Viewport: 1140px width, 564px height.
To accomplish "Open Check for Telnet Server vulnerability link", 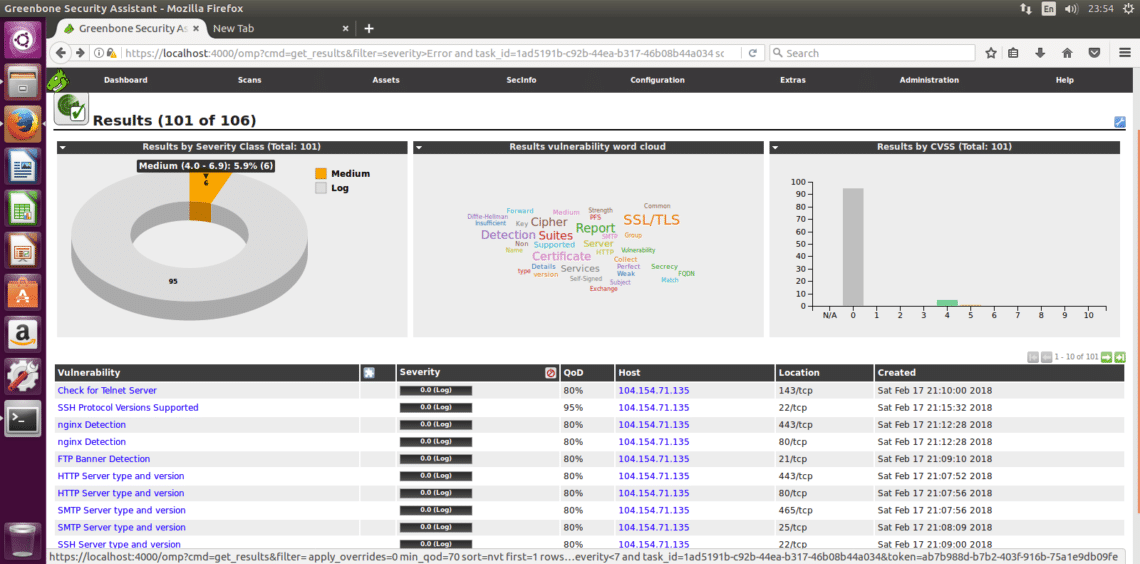I will (107, 391).
